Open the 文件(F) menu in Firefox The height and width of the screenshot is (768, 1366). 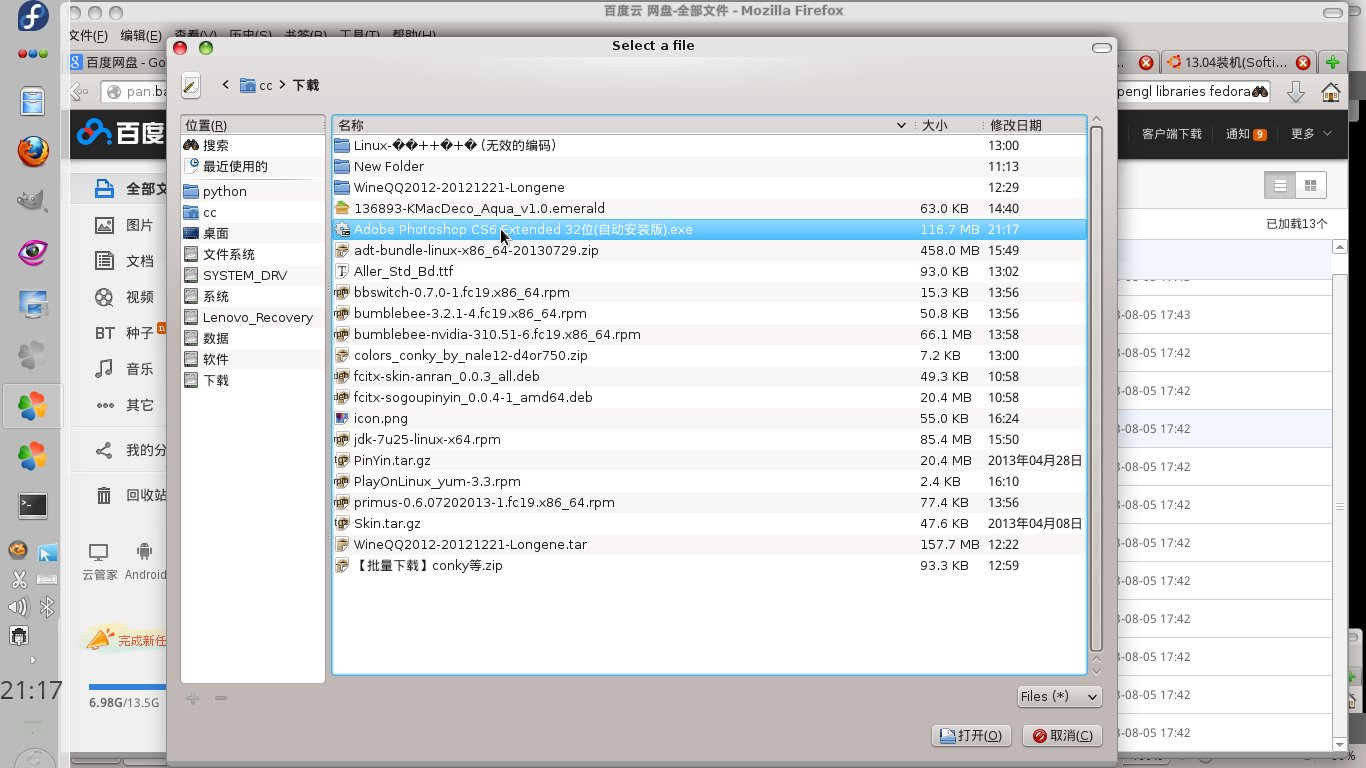coord(88,36)
